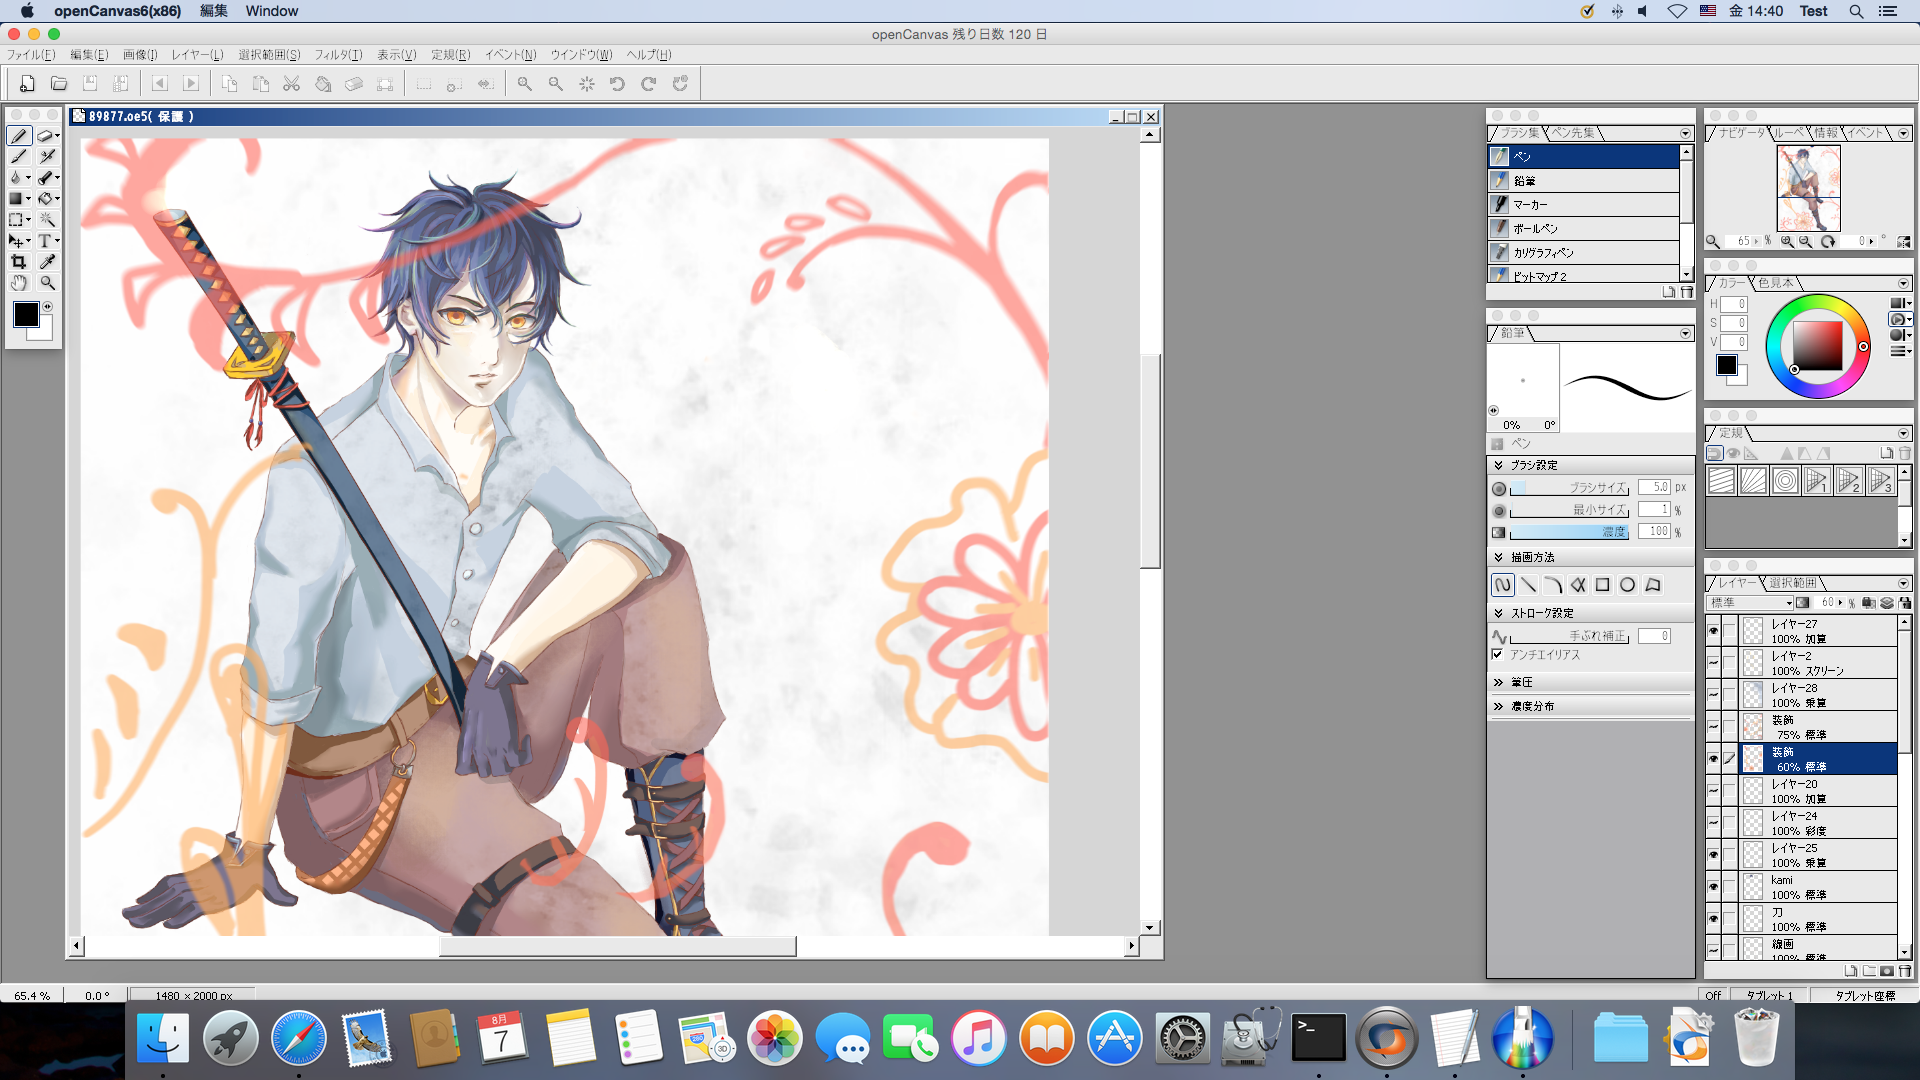Click the New document toolbar icon
The width and height of the screenshot is (1920, 1080).
27,84
